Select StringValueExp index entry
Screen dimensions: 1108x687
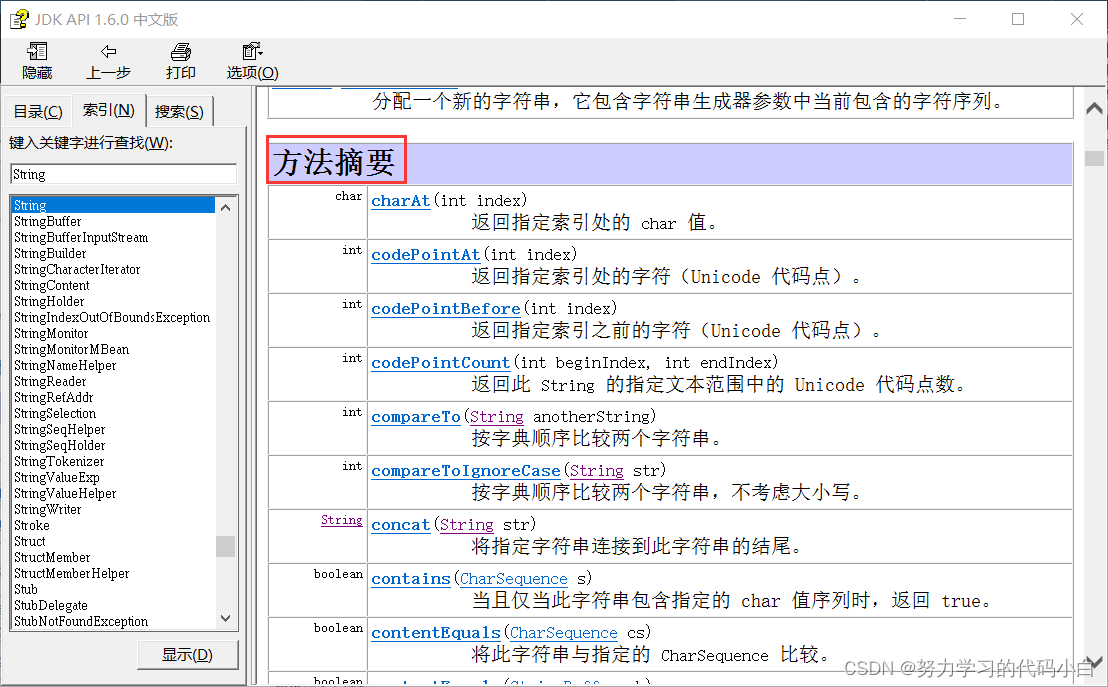click(57, 477)
